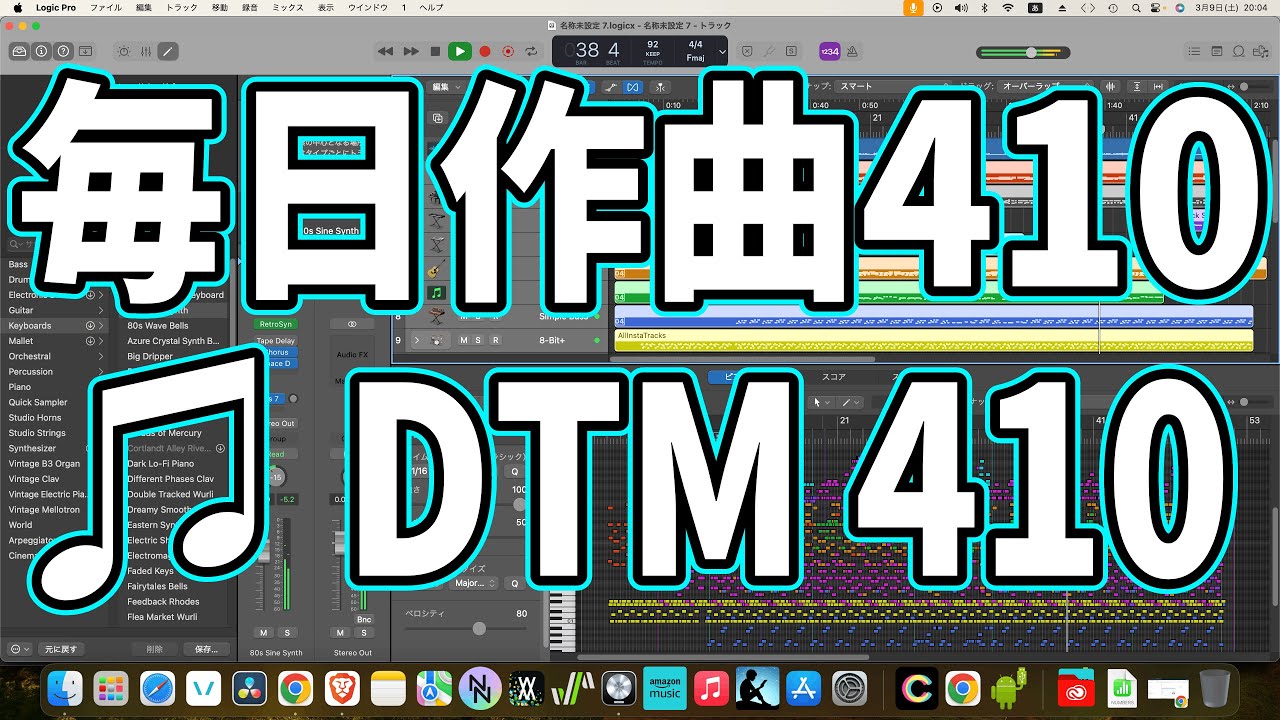The image size is (1280, 720).
Task: Toggle the purple 1234 count-in button
Action: pos(829,51)
